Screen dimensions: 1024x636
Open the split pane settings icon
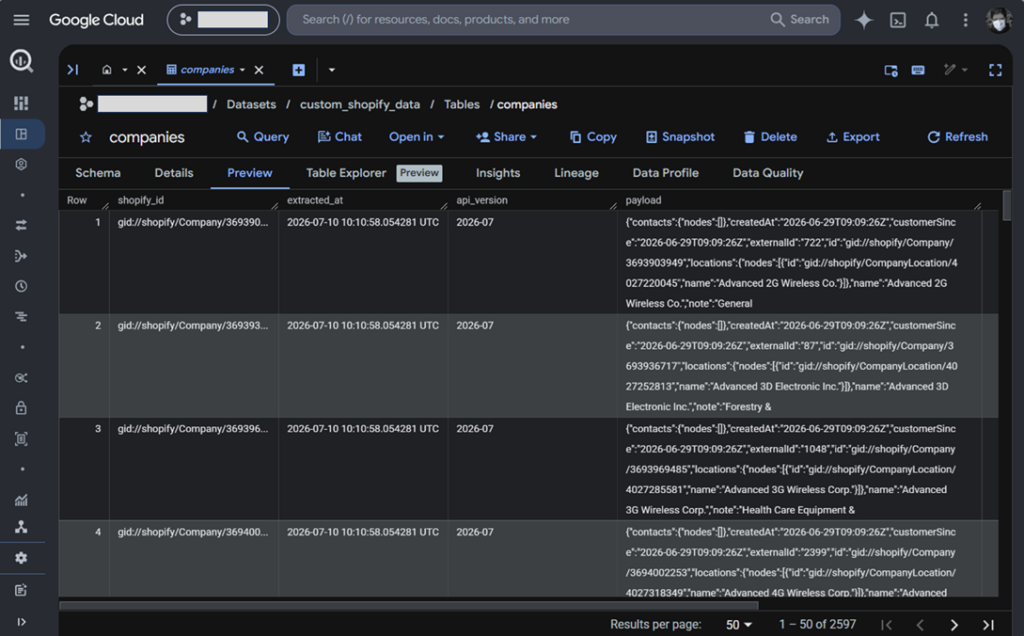coord(891,70)
